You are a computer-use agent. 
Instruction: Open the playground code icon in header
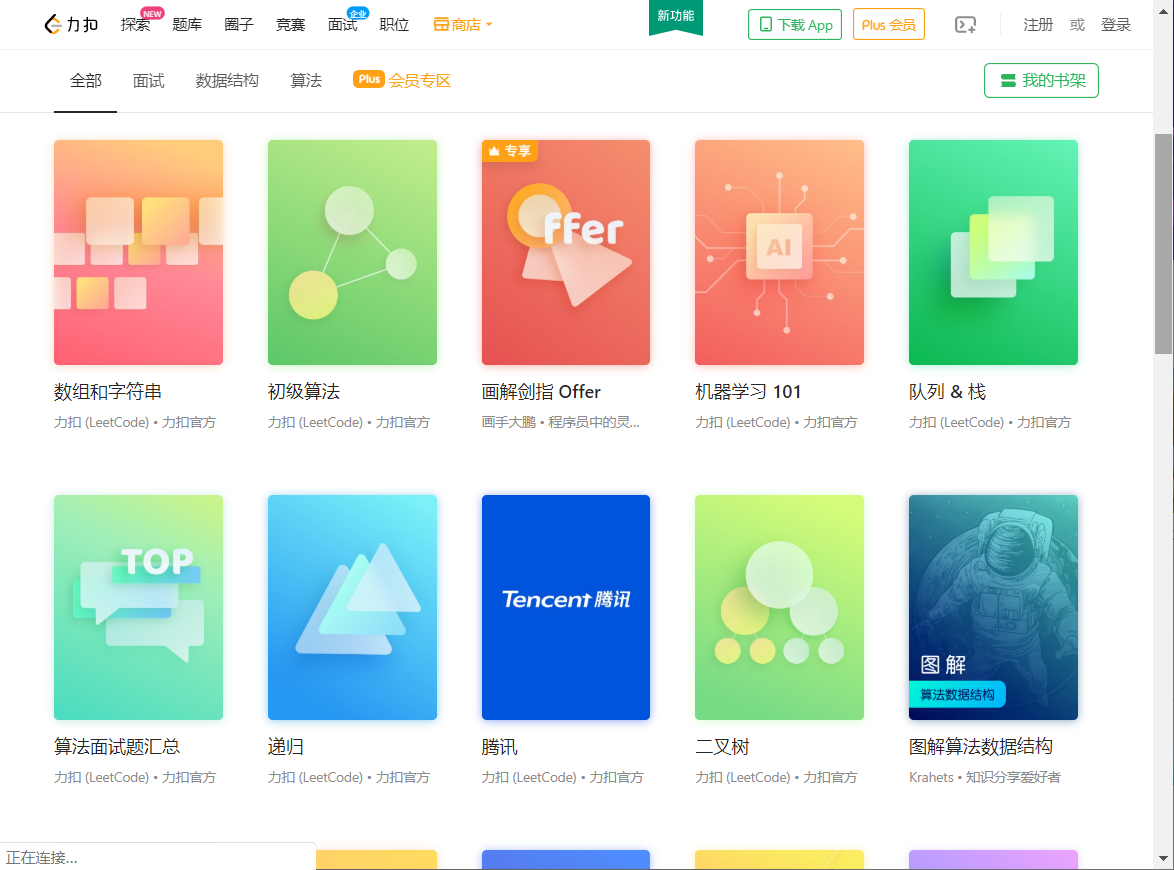(x=965, y=25)
